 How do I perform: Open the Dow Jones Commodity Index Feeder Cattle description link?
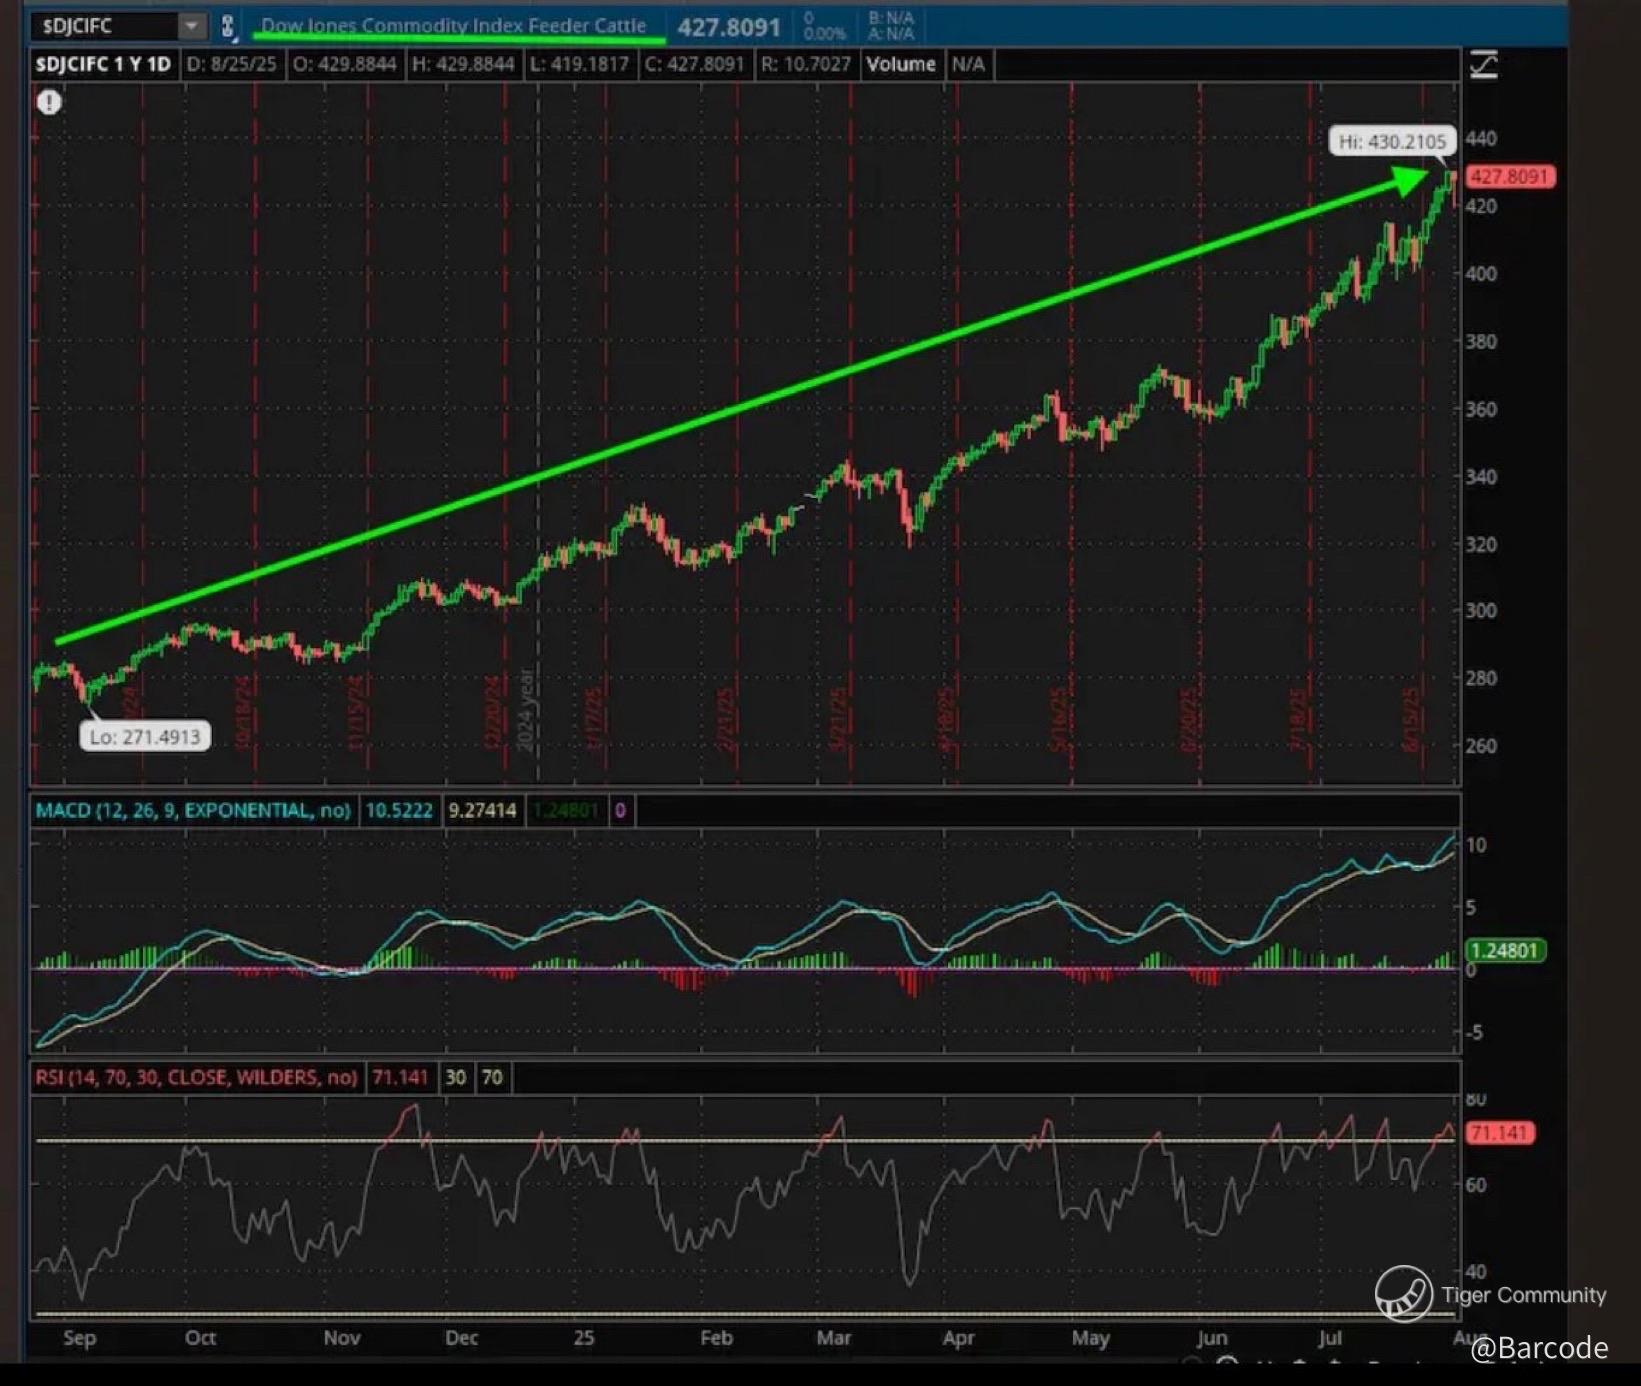(x=454, y=26)
